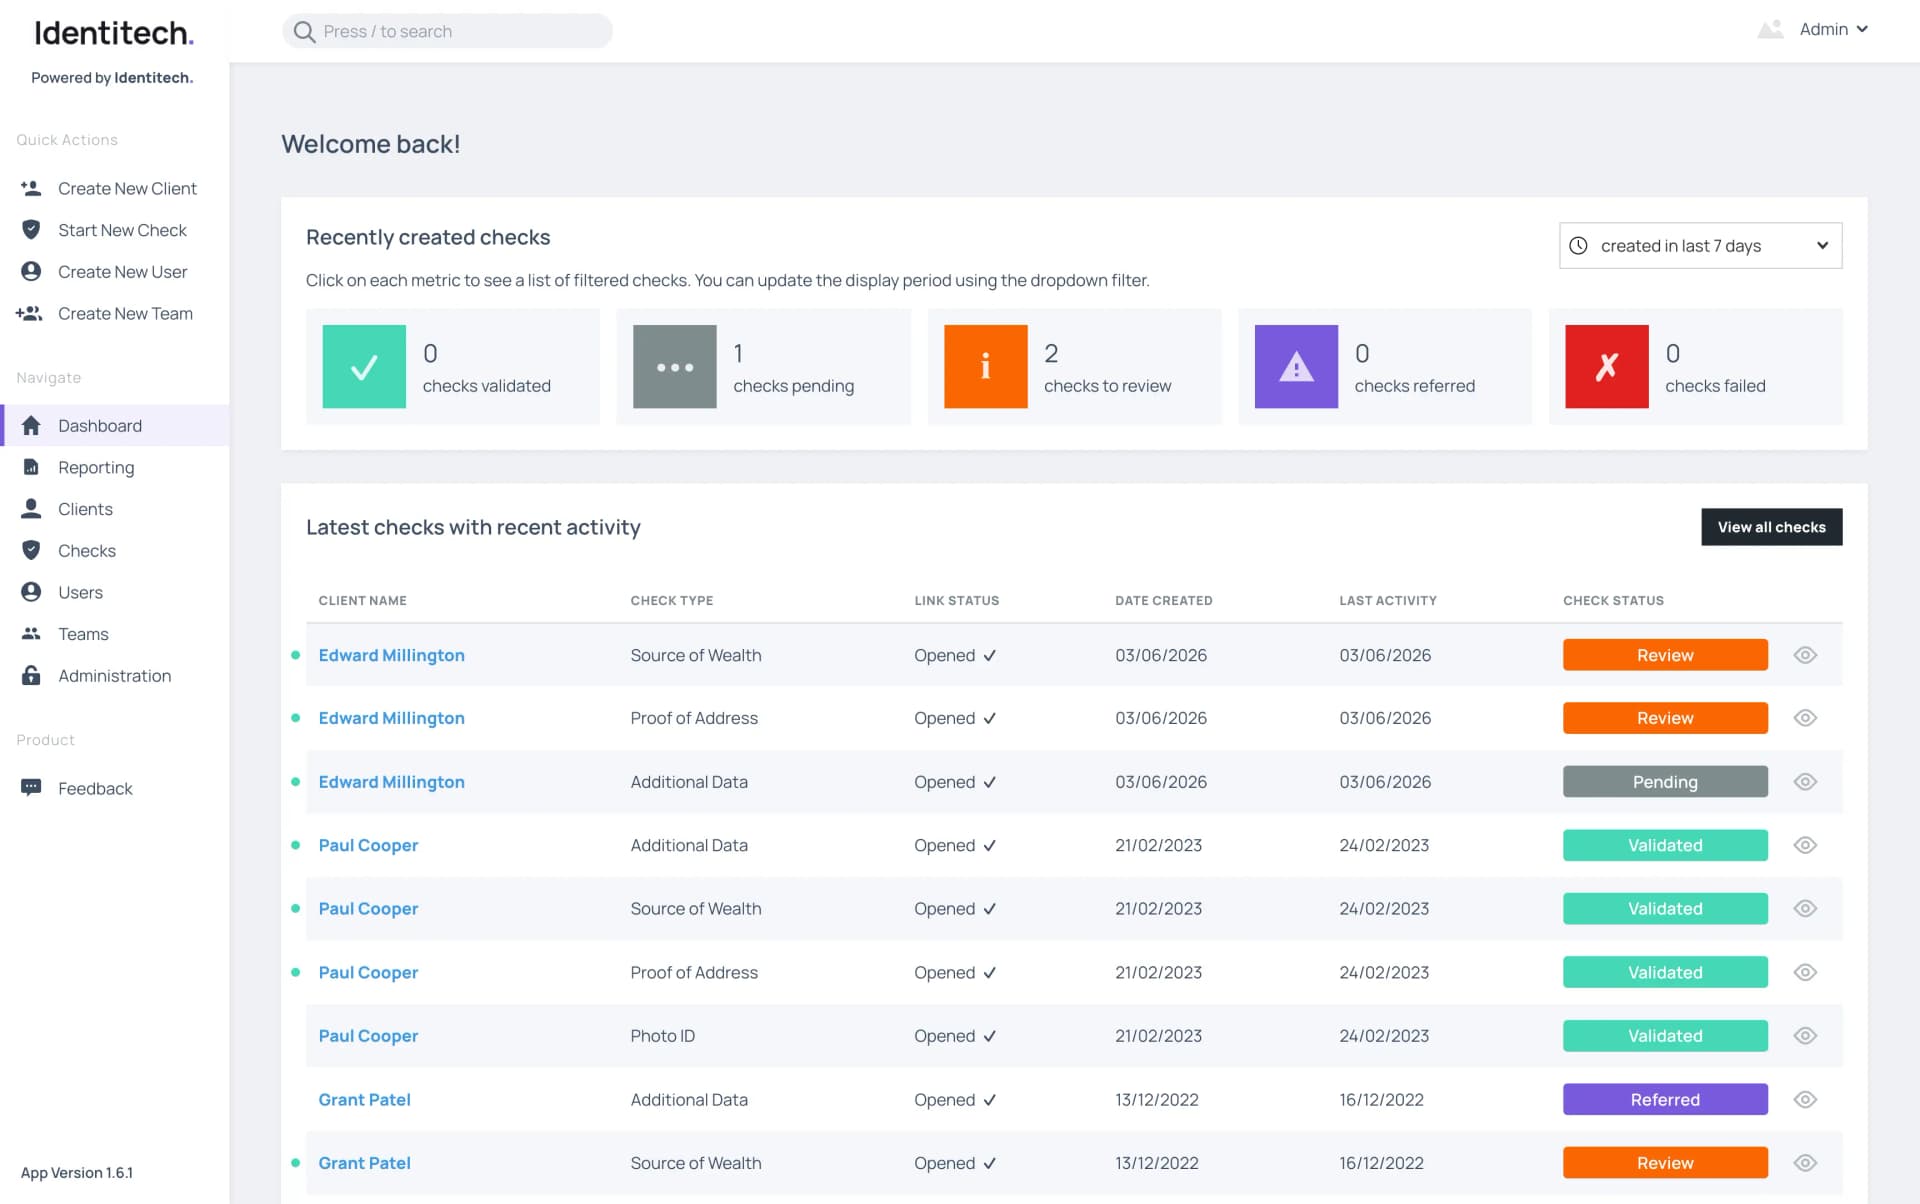Click the Feedback chat bubble icon
The image size is (1920, 1204).
(x=31, y=788)
